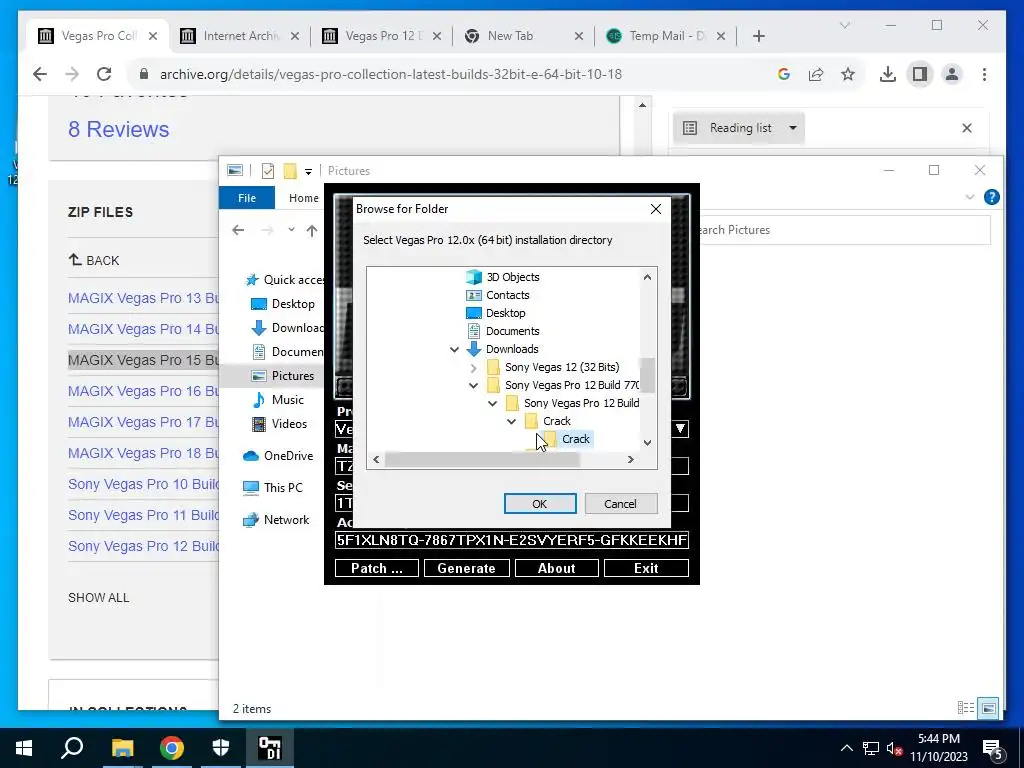The image size is (1024, 768).
Task: Click SHOW ALL under ZIP FILES
Action: (99, 598)
